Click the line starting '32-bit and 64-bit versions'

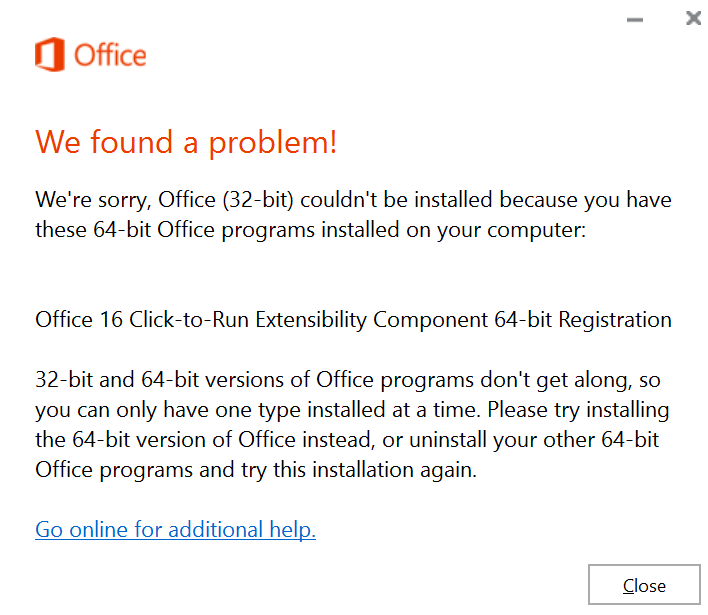point(347,380)
